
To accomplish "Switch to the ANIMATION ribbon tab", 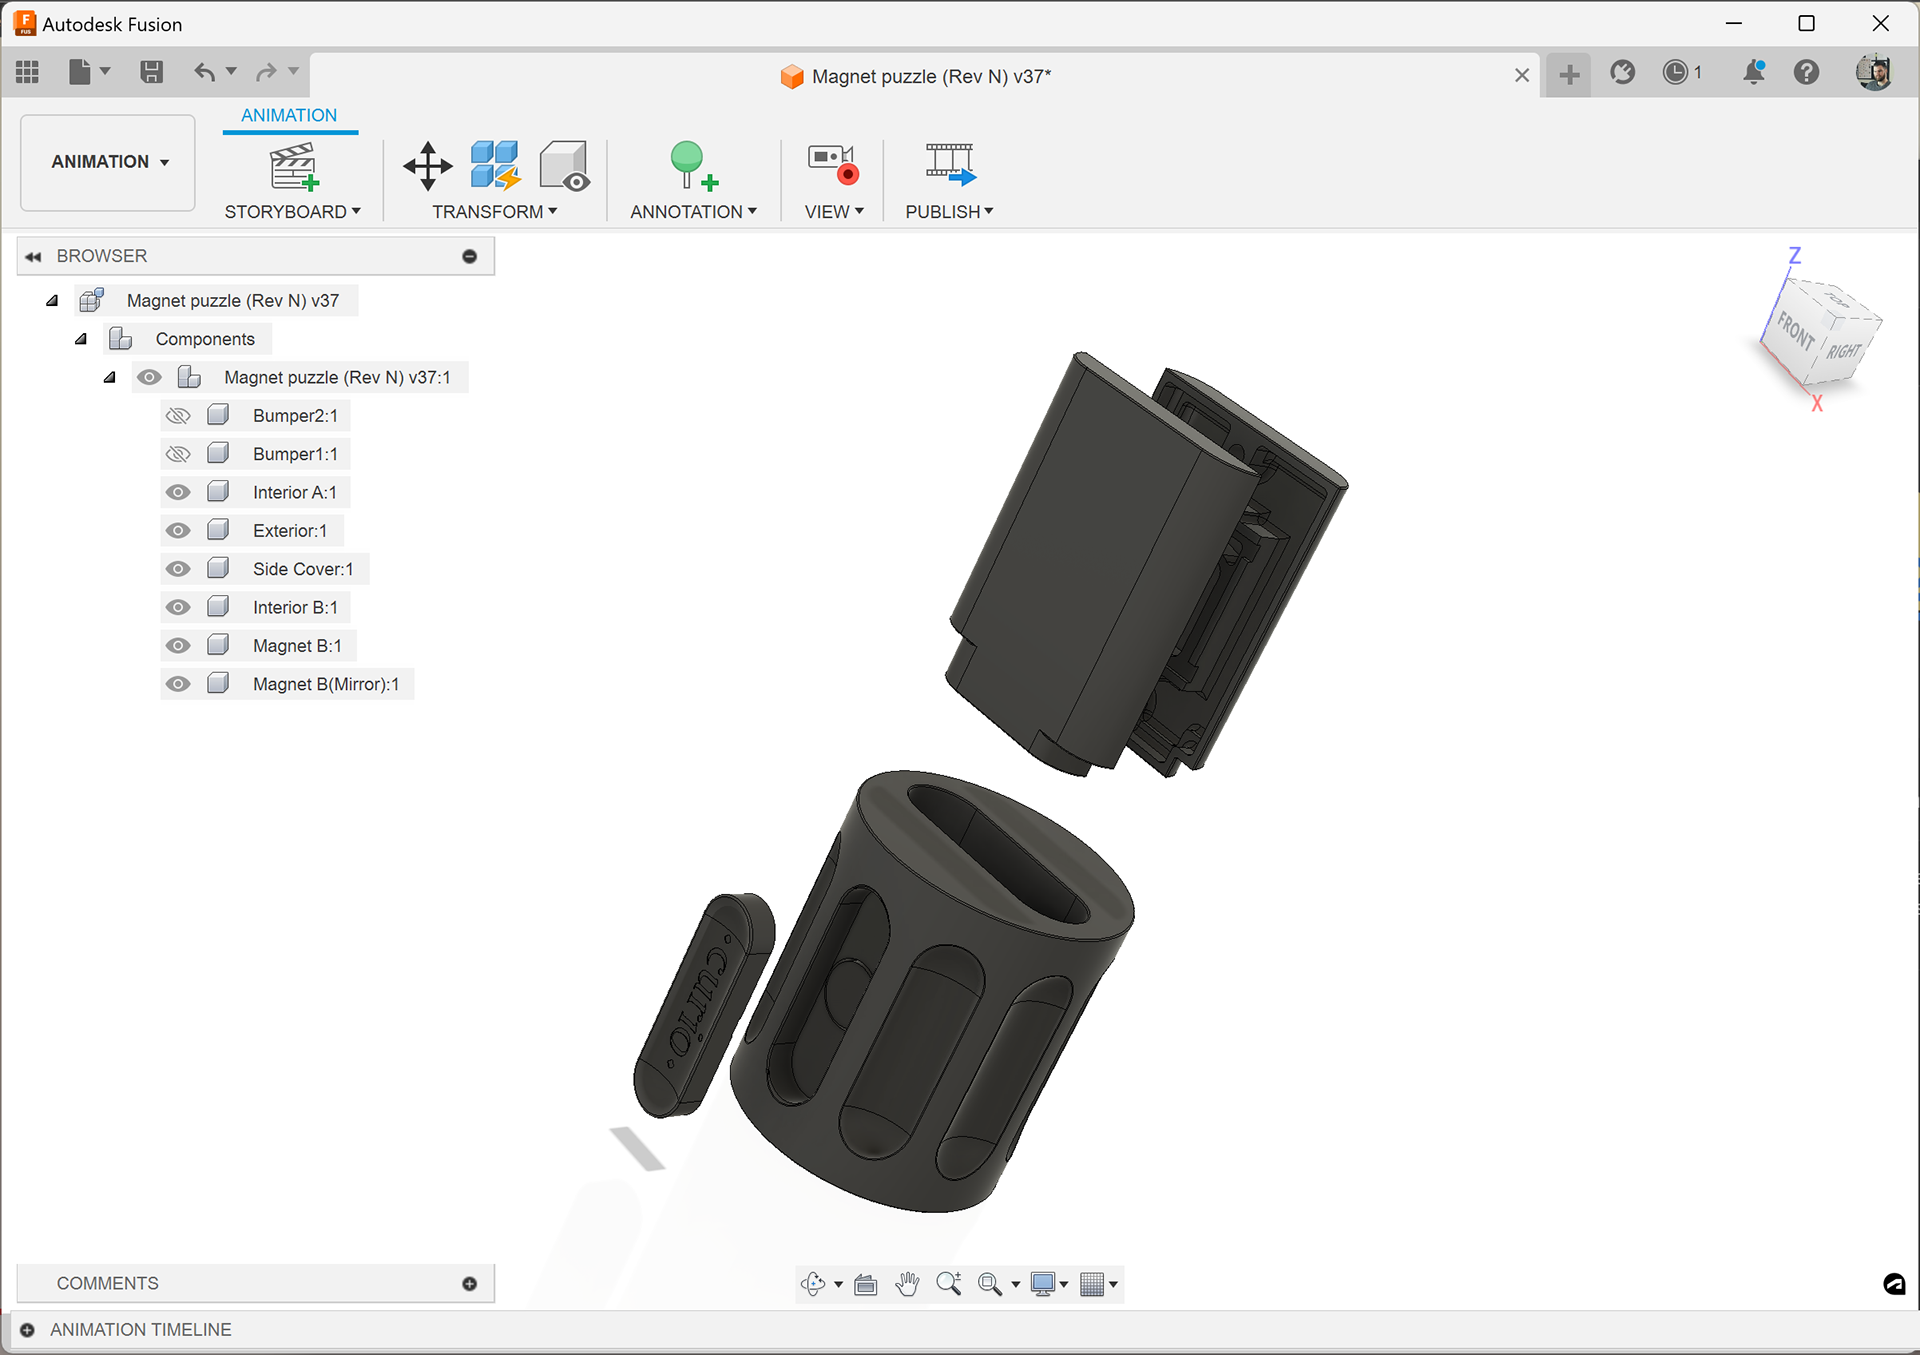I will pyautogui.click(x=289, y=115).
